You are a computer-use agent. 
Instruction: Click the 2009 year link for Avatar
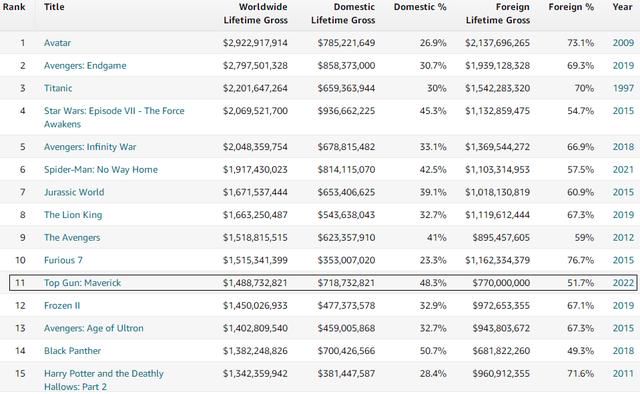pyautogui.click(x=623, y=43)
